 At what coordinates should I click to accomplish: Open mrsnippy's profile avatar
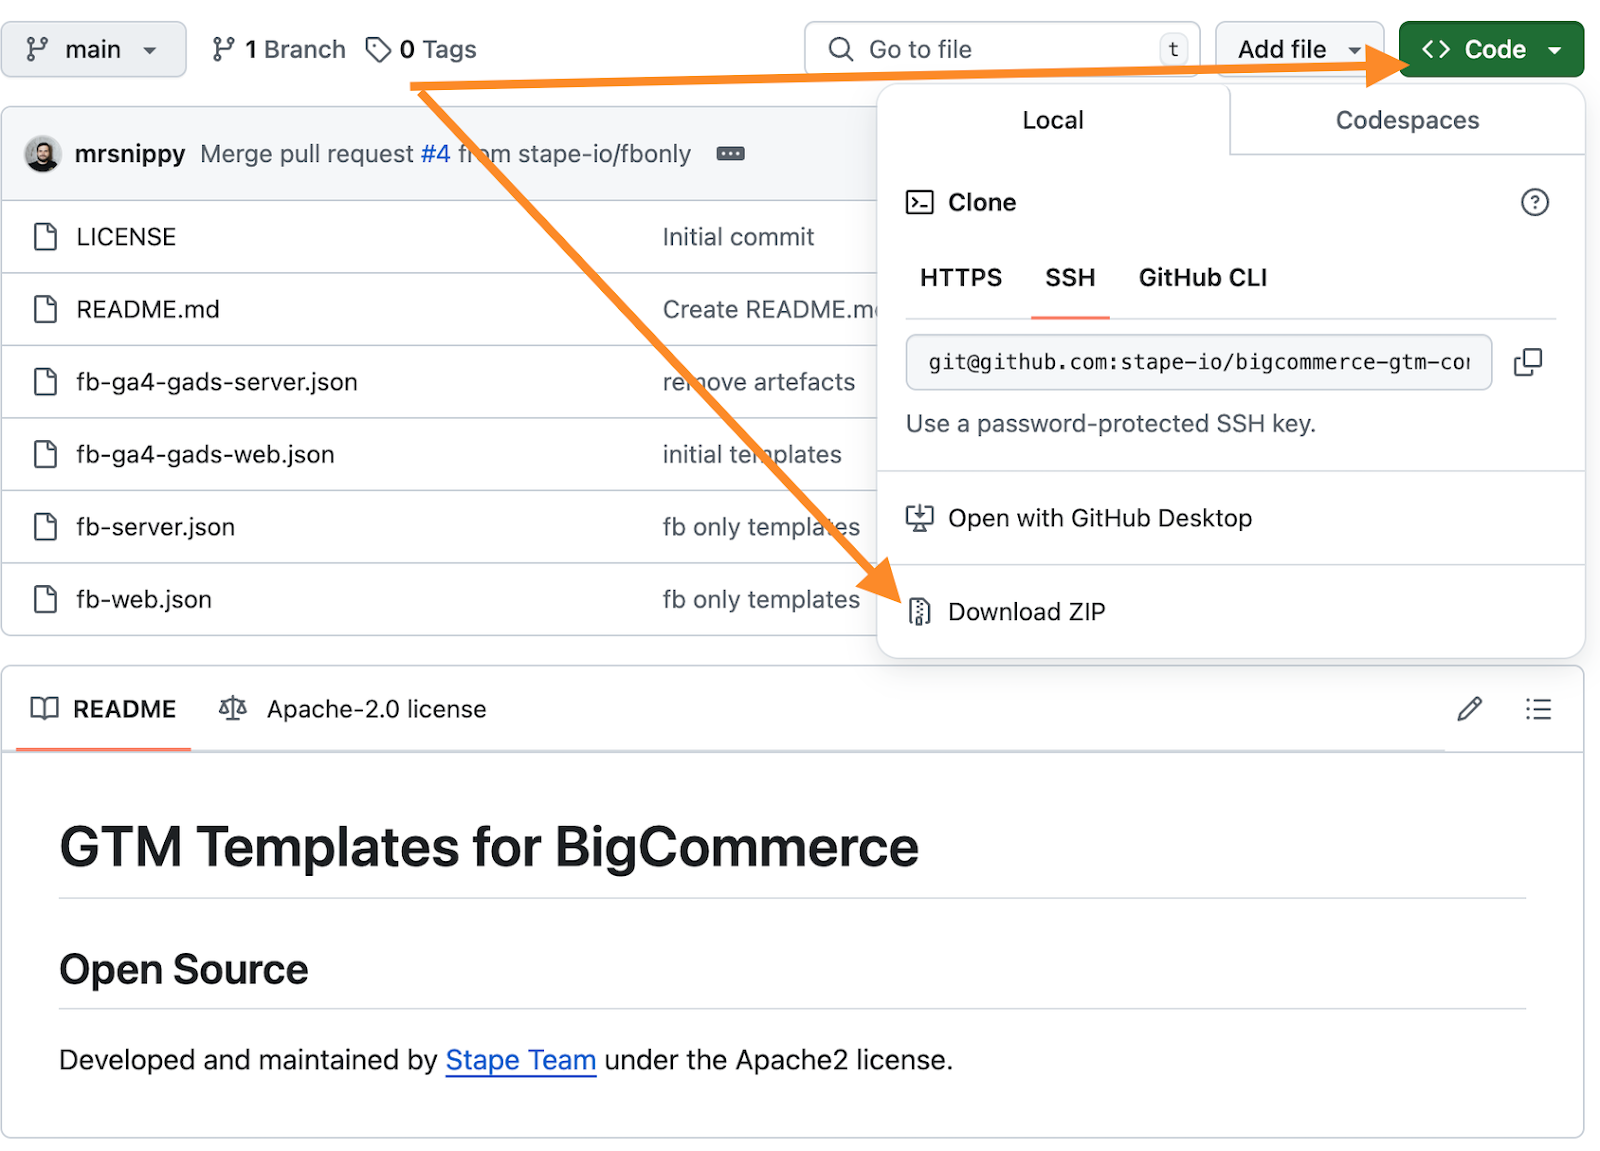(42, 154)
